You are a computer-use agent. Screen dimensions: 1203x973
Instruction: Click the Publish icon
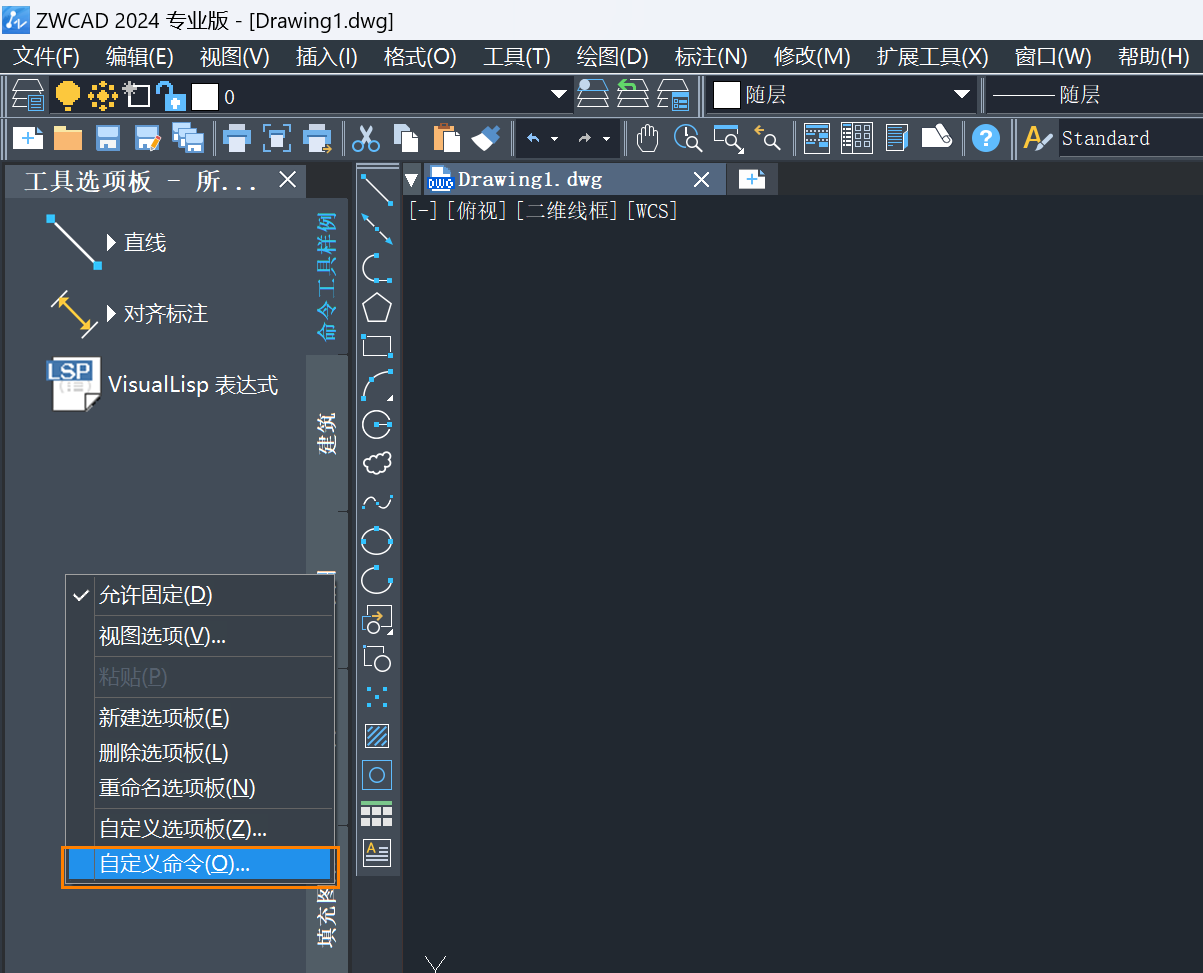pyautogui.click(x=318, y=138)
